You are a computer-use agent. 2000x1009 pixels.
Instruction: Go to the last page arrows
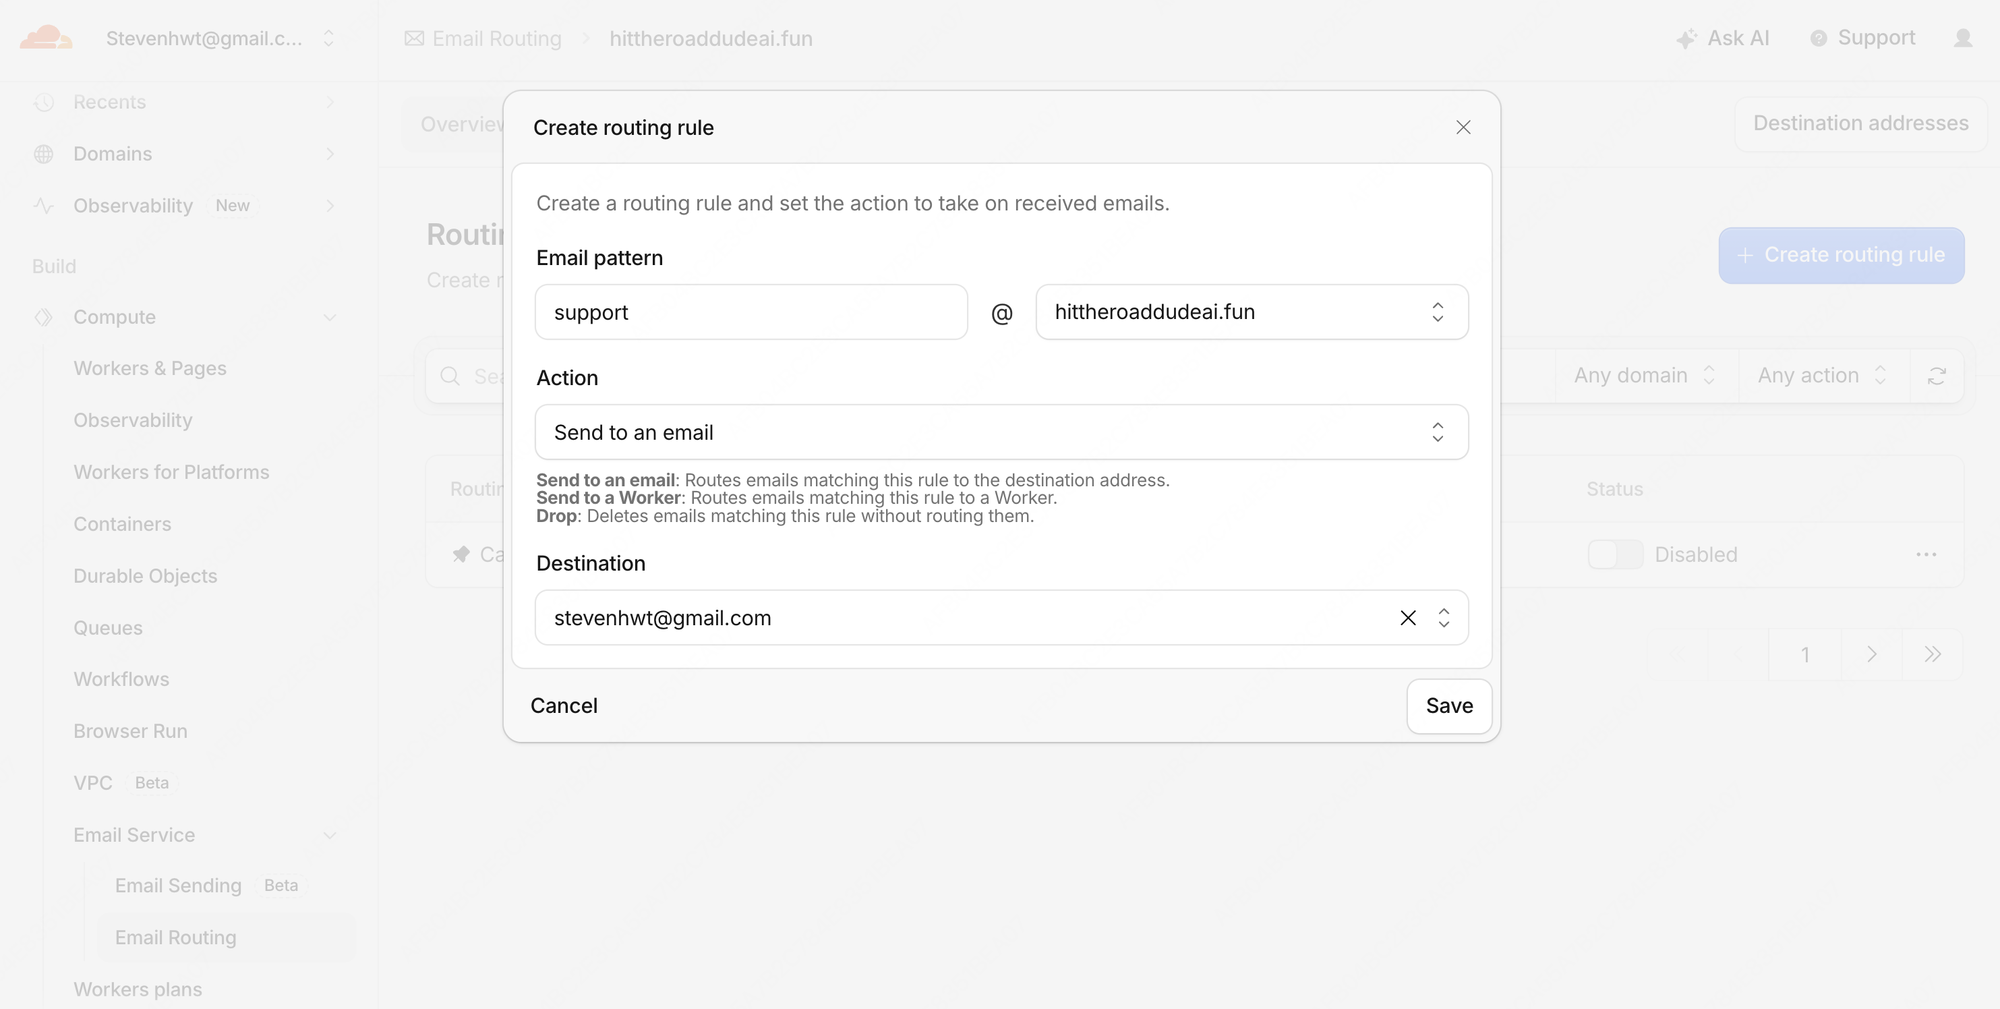1932,654
